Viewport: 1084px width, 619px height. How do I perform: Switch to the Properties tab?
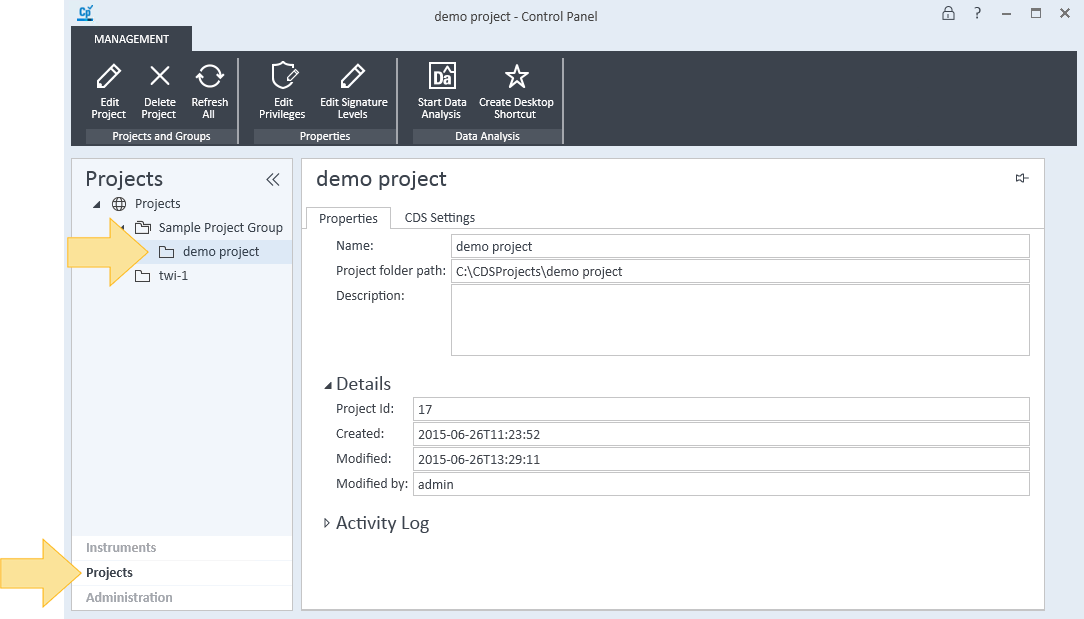(348, 218)
